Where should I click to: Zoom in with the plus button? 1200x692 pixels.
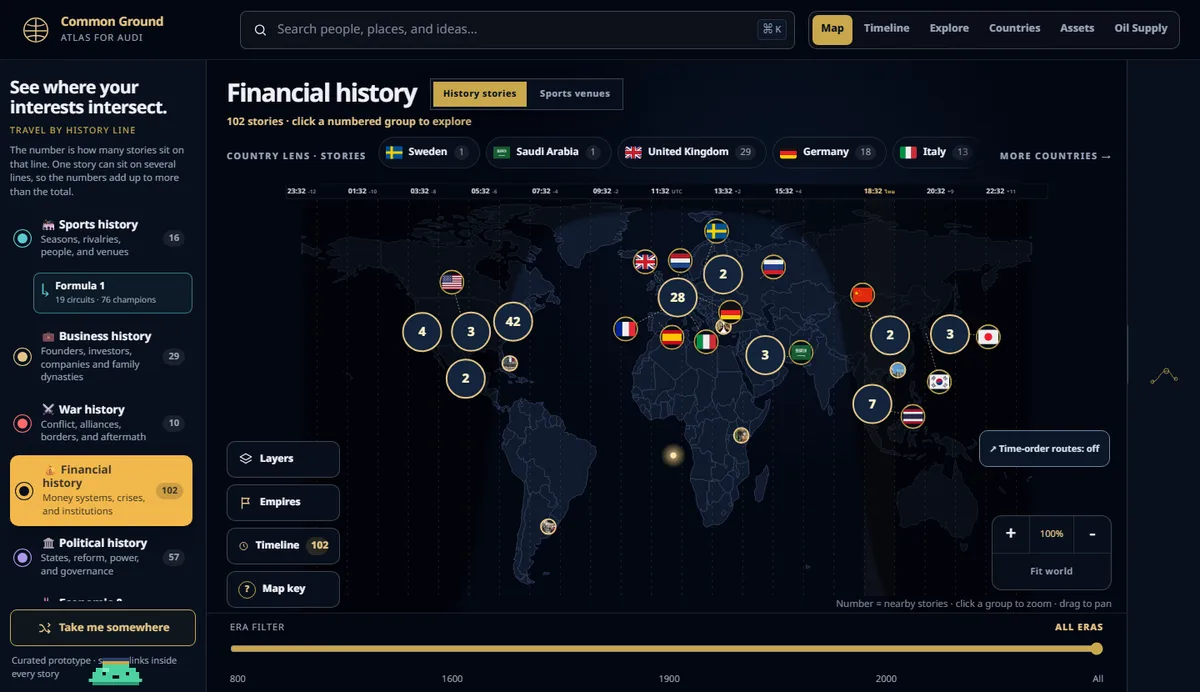pyautogui.click(x=1011, y=534)
